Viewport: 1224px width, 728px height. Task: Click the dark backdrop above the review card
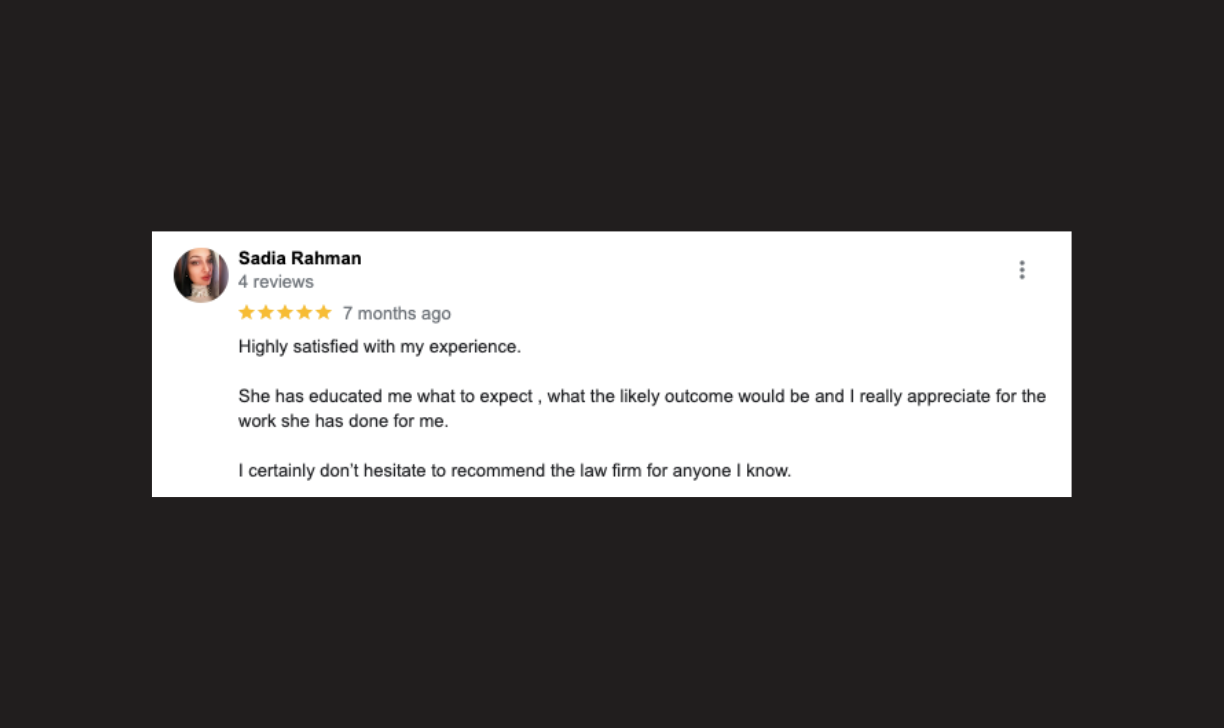pos(612,115)
